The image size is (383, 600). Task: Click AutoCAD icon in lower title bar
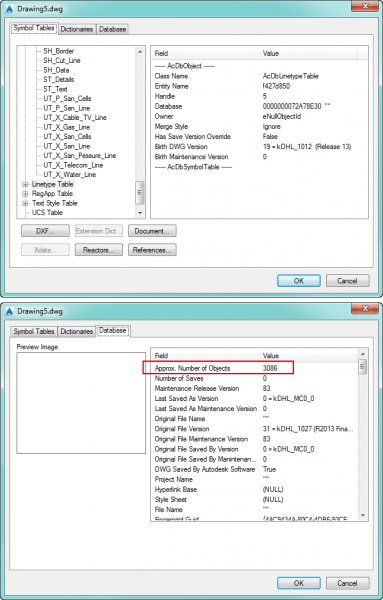10,311
